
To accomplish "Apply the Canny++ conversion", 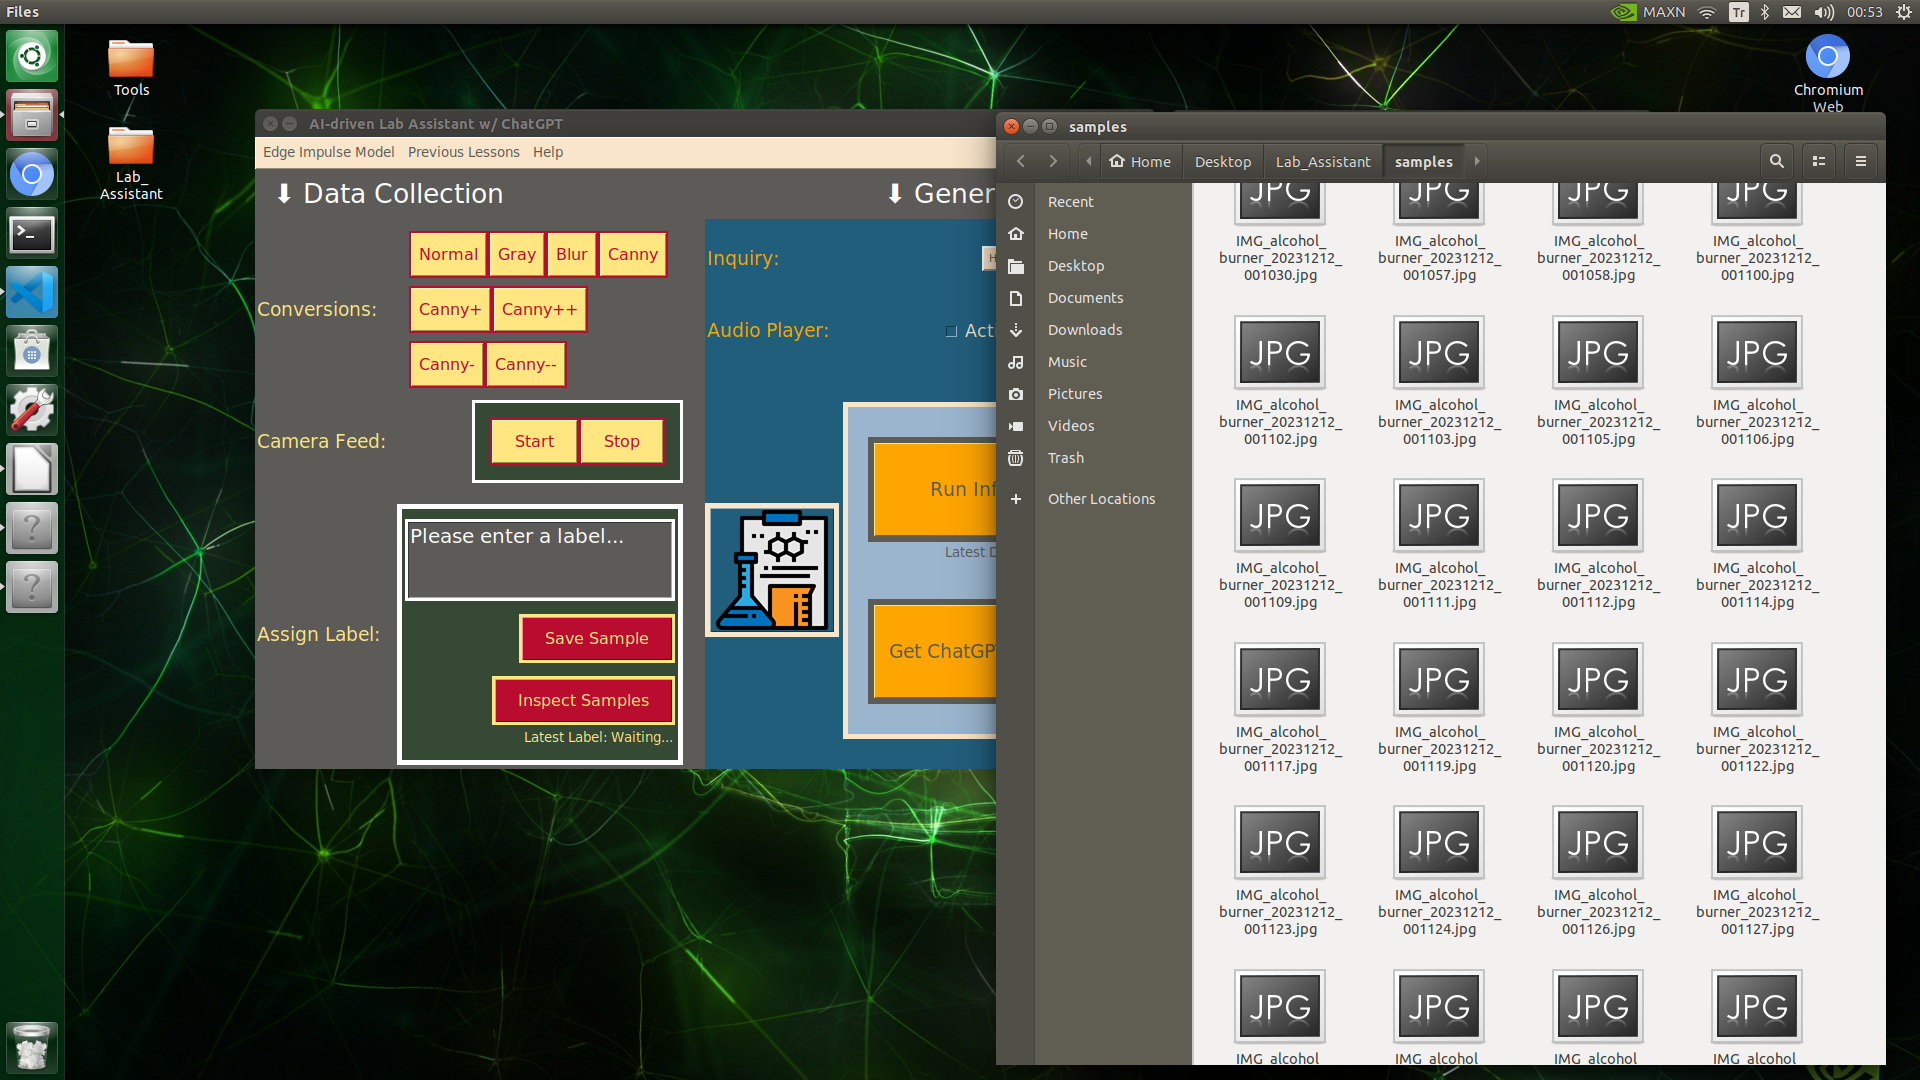I will pyautogui.click(x=539, y=309).
